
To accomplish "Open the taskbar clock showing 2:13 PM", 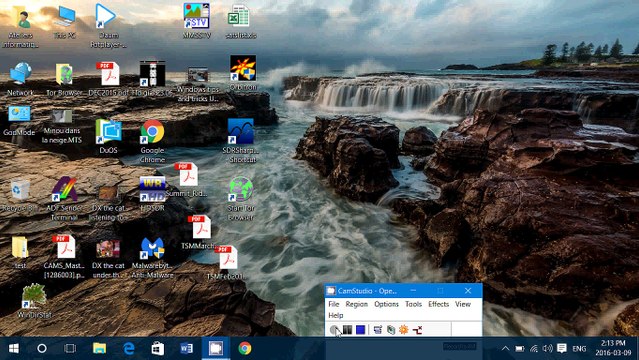I will 613,348.
